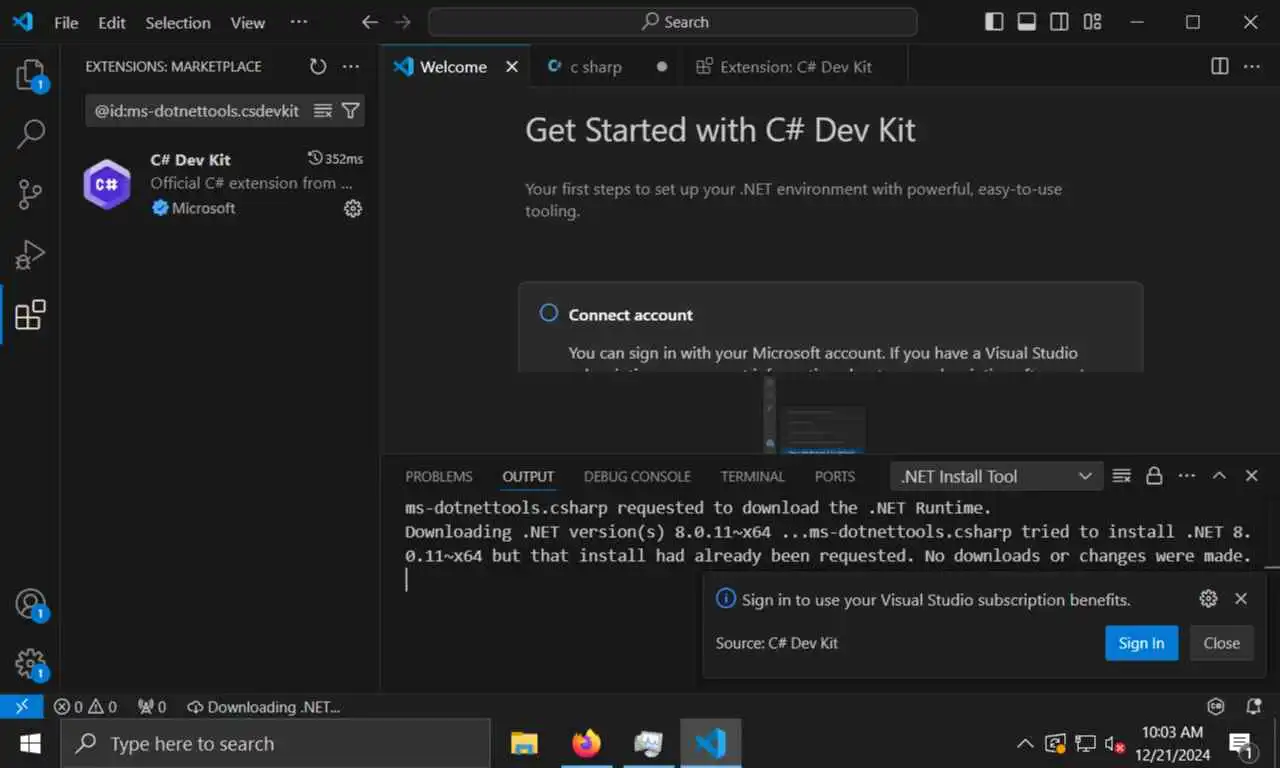Open the Explorer view in activity bar
Viewport: 1280px width, 768px height.
click(30, 75)
